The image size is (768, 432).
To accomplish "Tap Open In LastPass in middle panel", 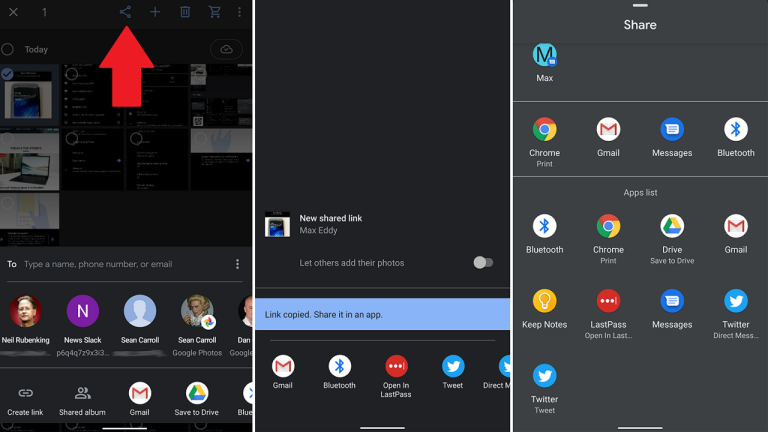I will (396, 376).
